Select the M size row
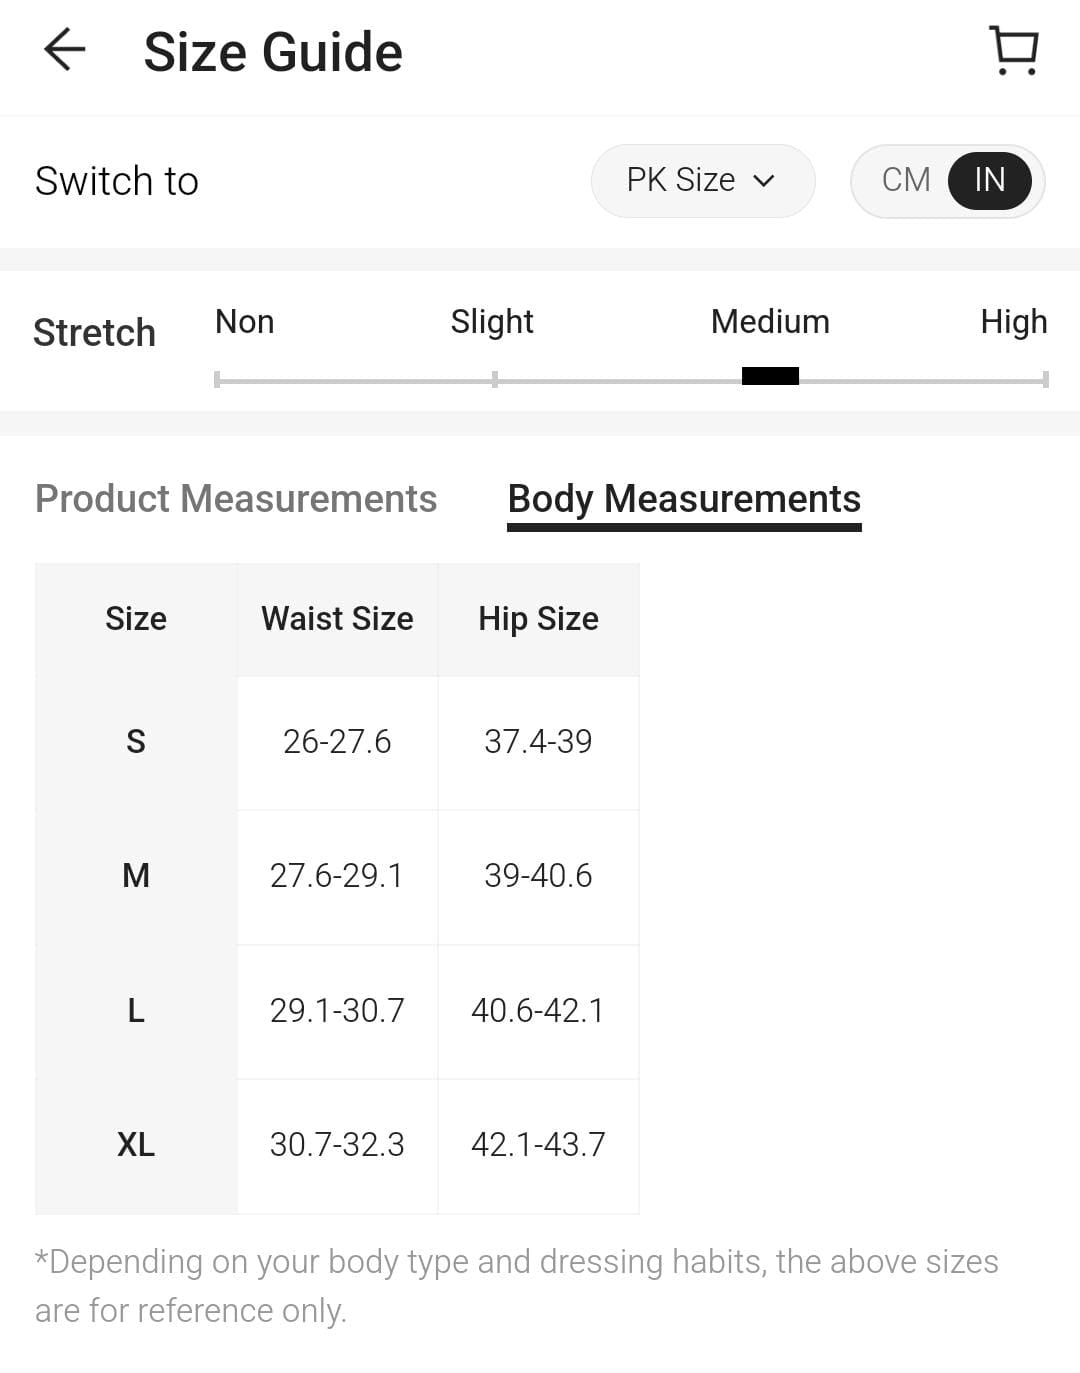The height and width of the screenshot is (1373, 1080). click(136, 876)
